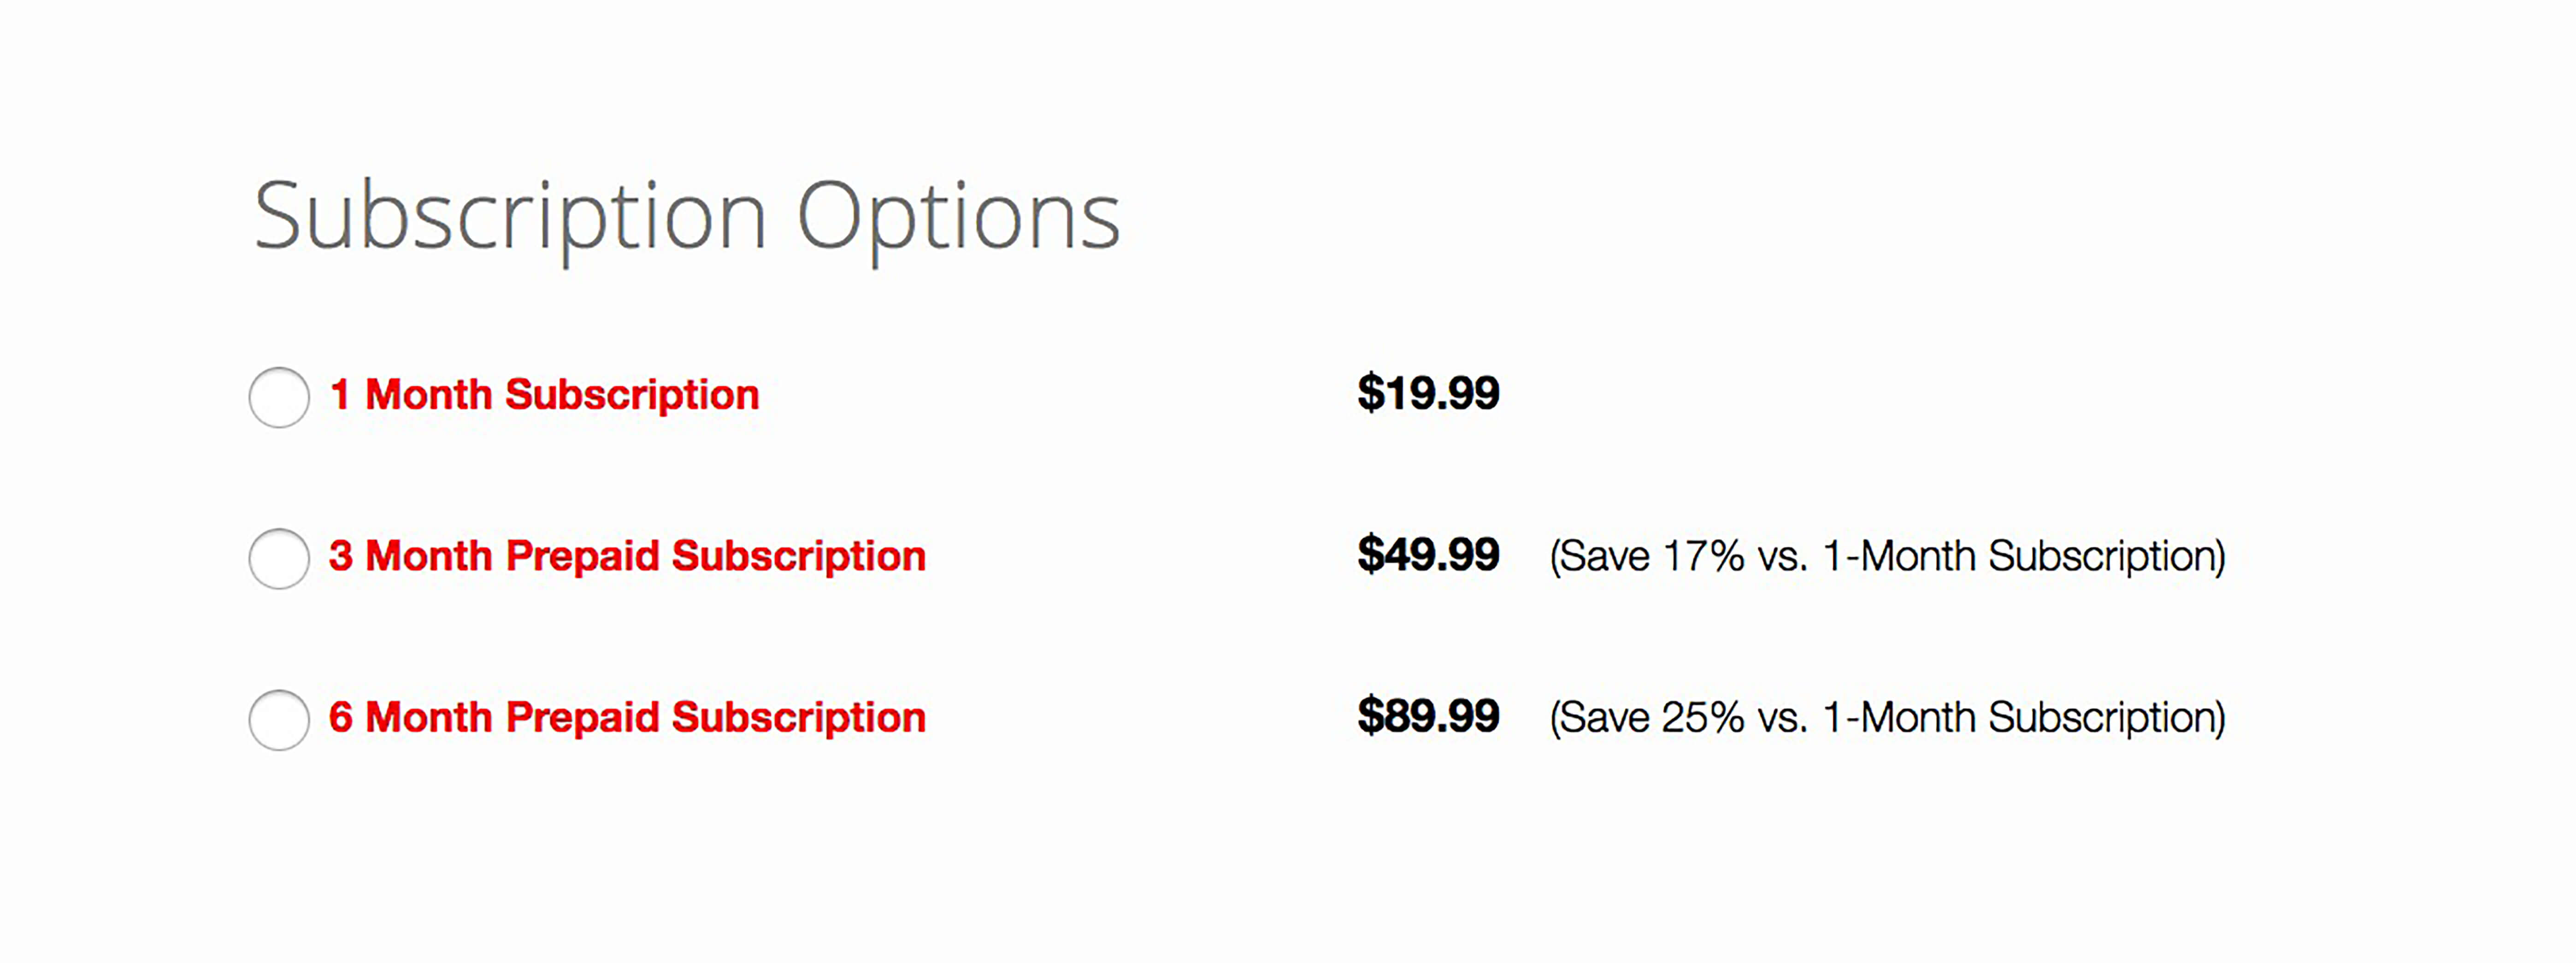Select the 3 Month Prepaid Subscription radio button
Screen dimensions: 2576x963
coord(279,558)
